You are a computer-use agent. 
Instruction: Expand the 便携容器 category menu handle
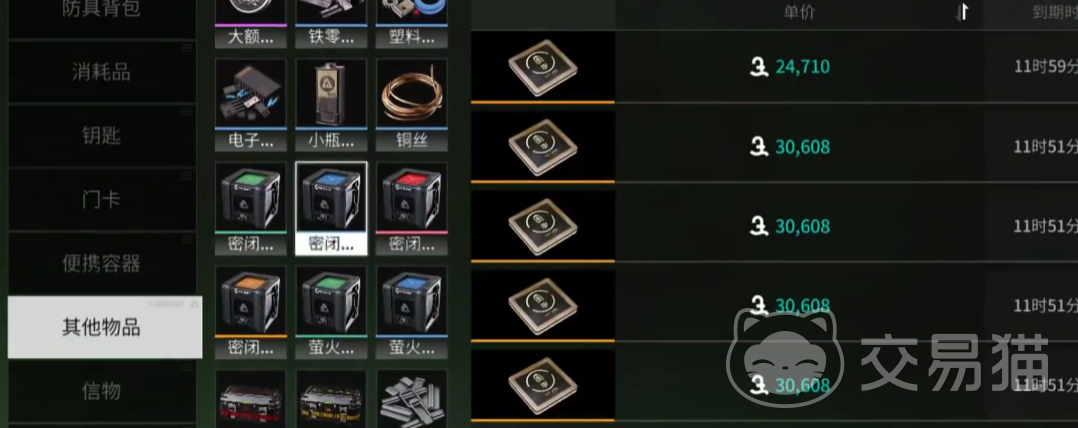click(186, 240)
